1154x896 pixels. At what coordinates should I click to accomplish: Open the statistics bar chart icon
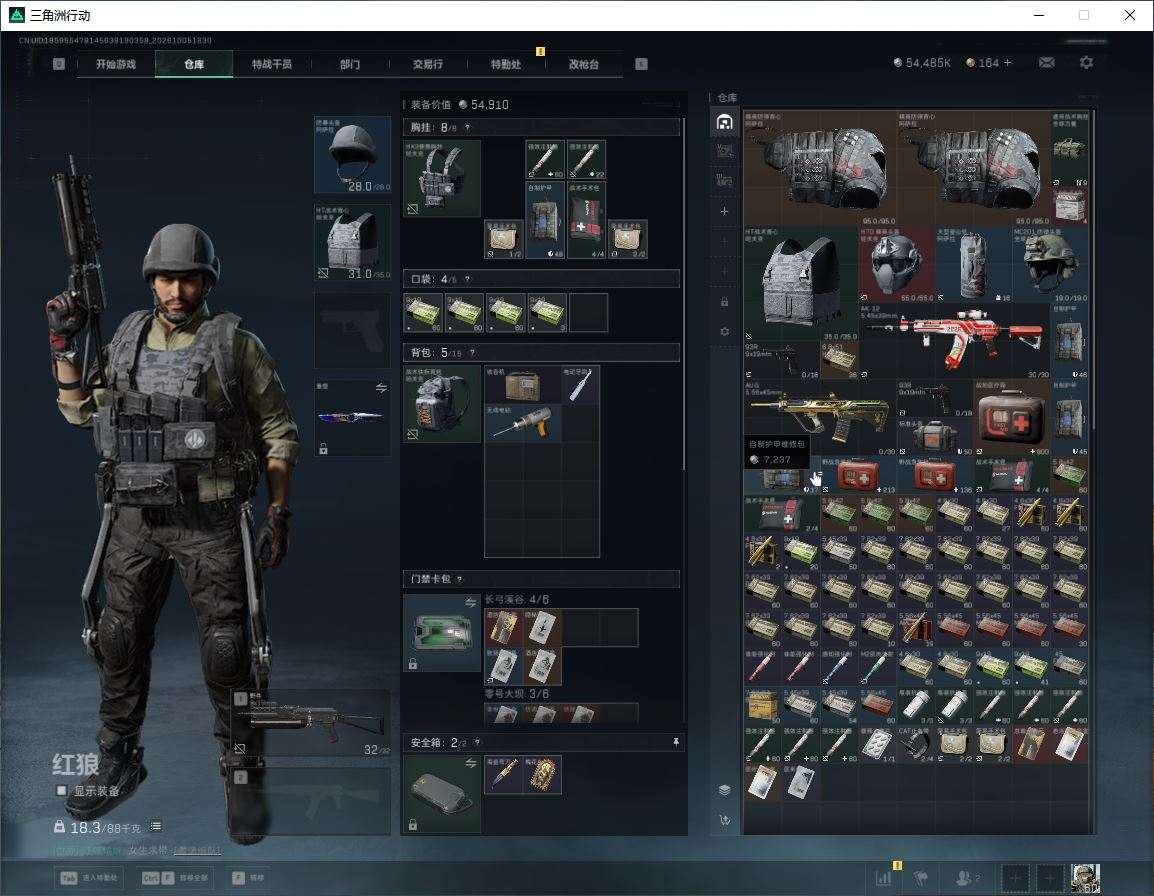coord(883,878)
